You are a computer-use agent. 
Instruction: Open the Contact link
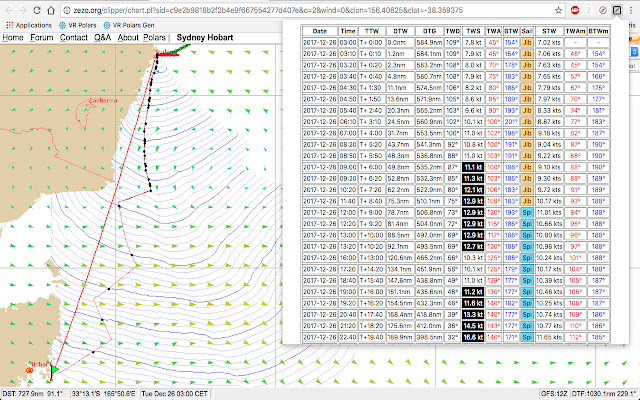click(x=73, y=38)
